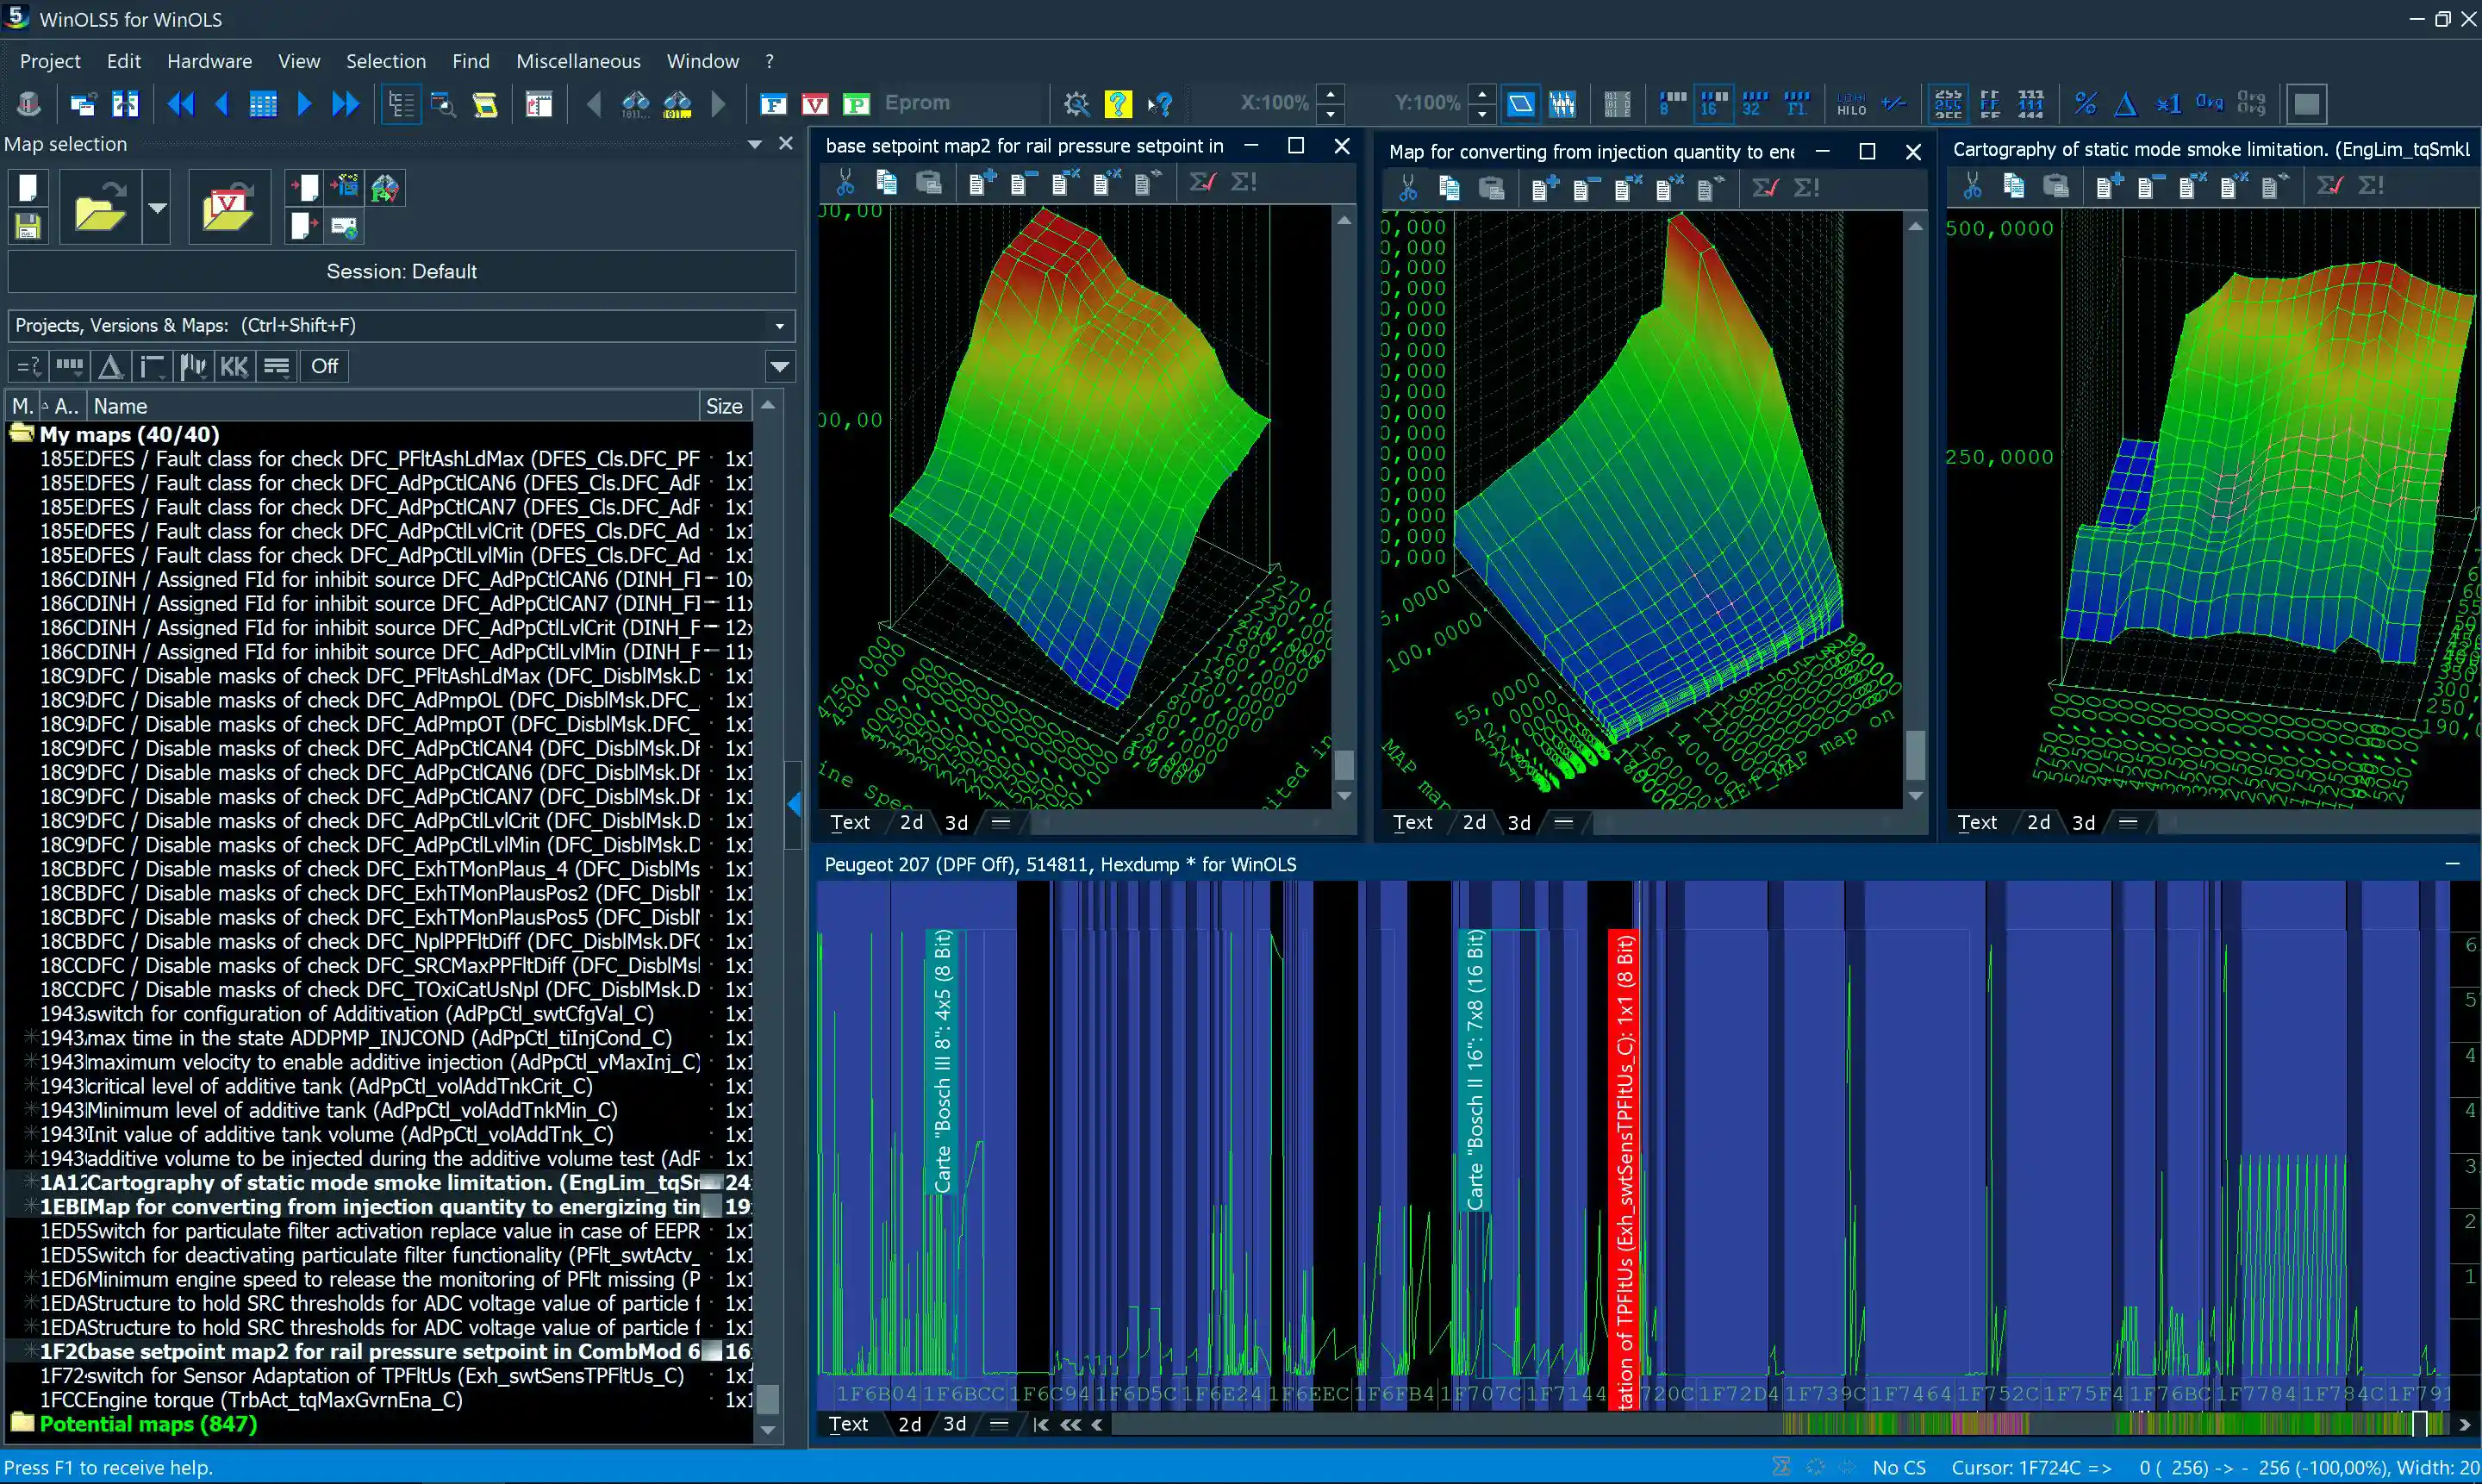Toggle the Off filter button
Screen dimensions: 2482x1484
tap(324, 366)
